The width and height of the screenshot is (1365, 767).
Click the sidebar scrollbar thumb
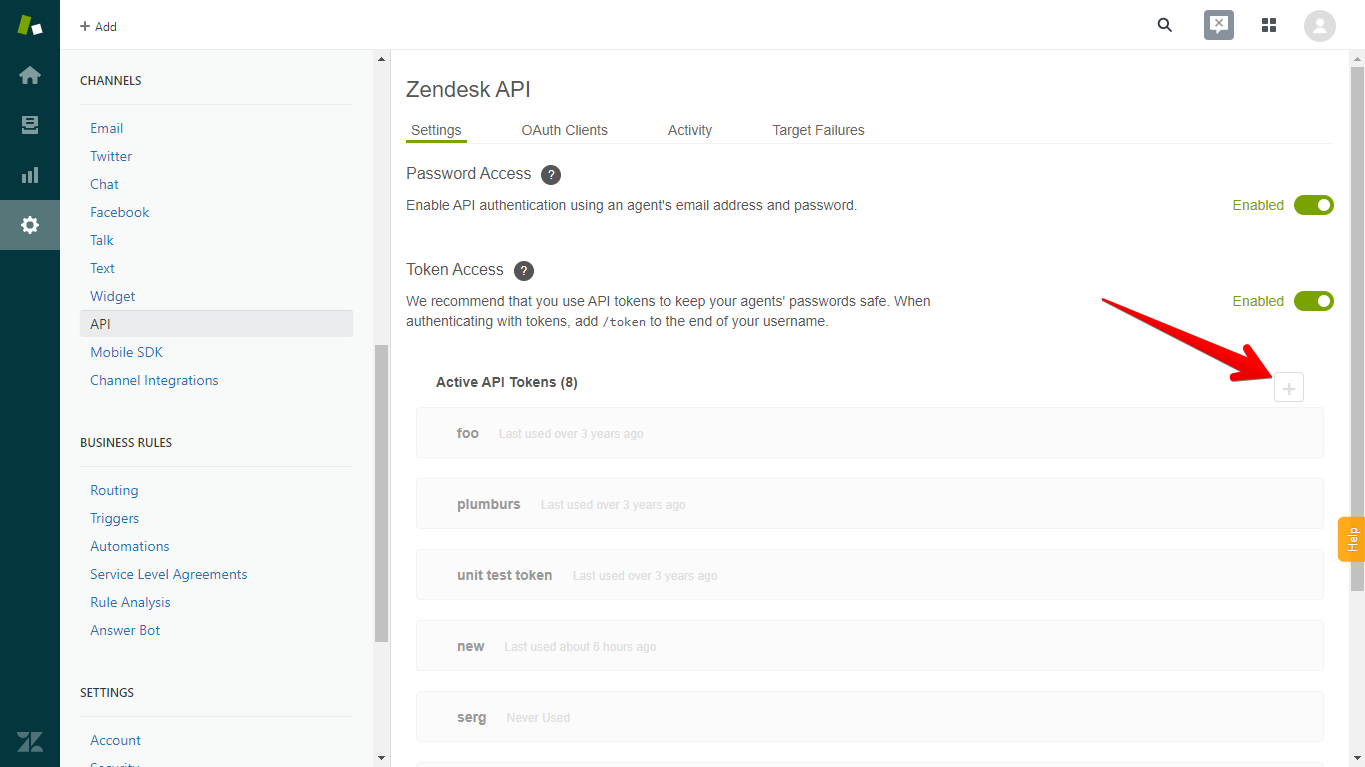click(381, 493)
